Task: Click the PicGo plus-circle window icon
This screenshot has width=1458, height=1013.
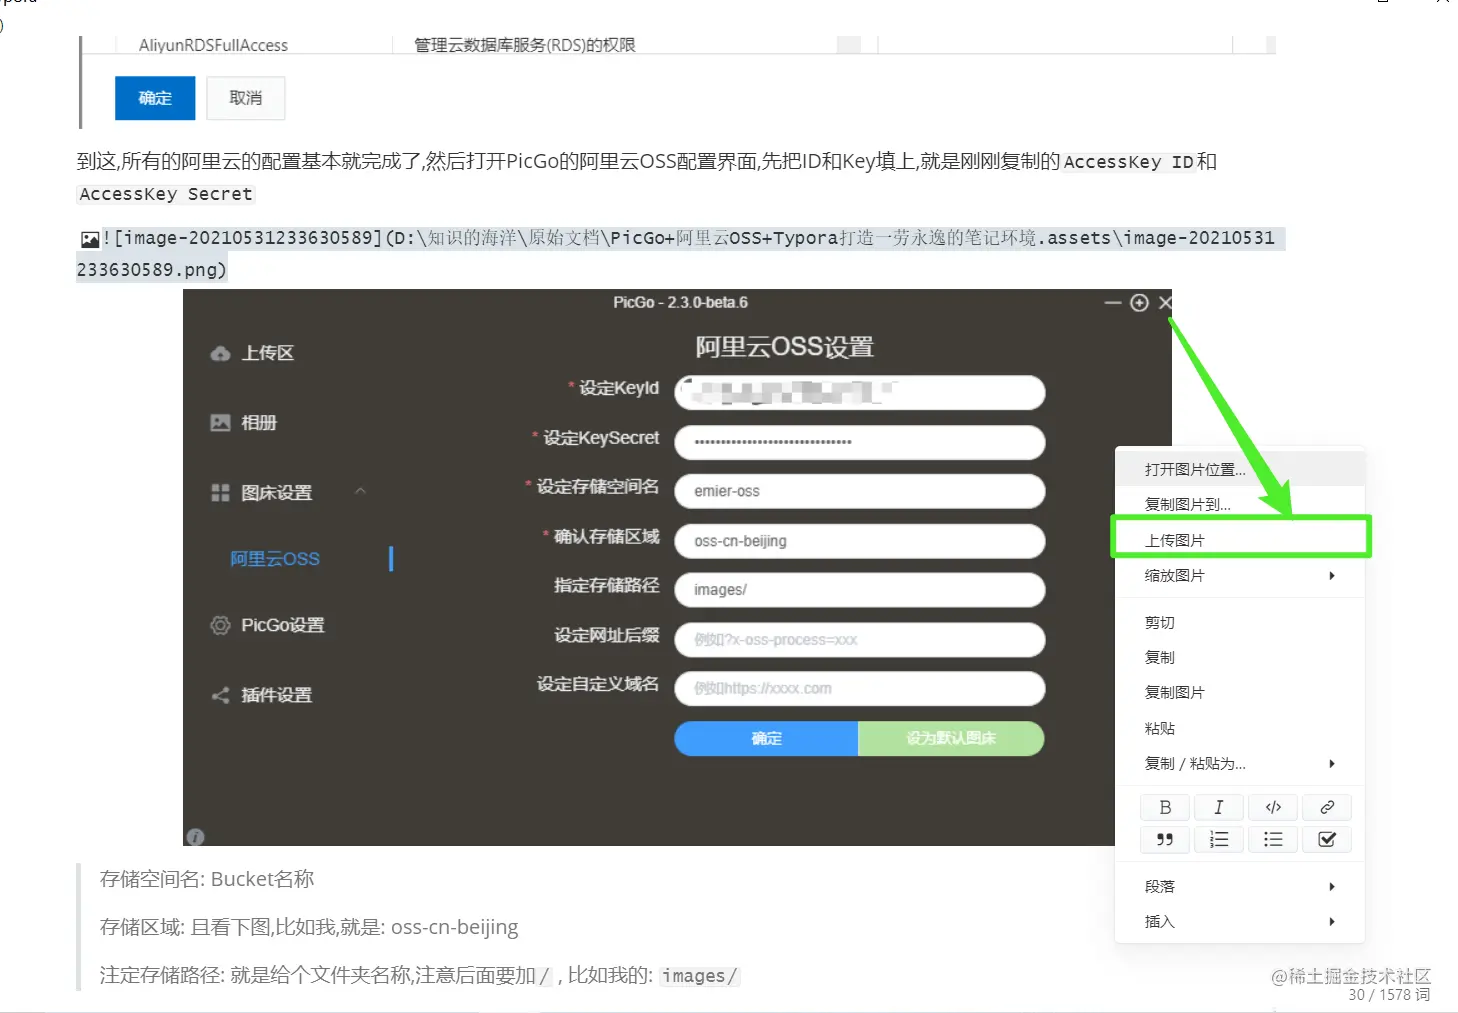Action: (1139, 303)
